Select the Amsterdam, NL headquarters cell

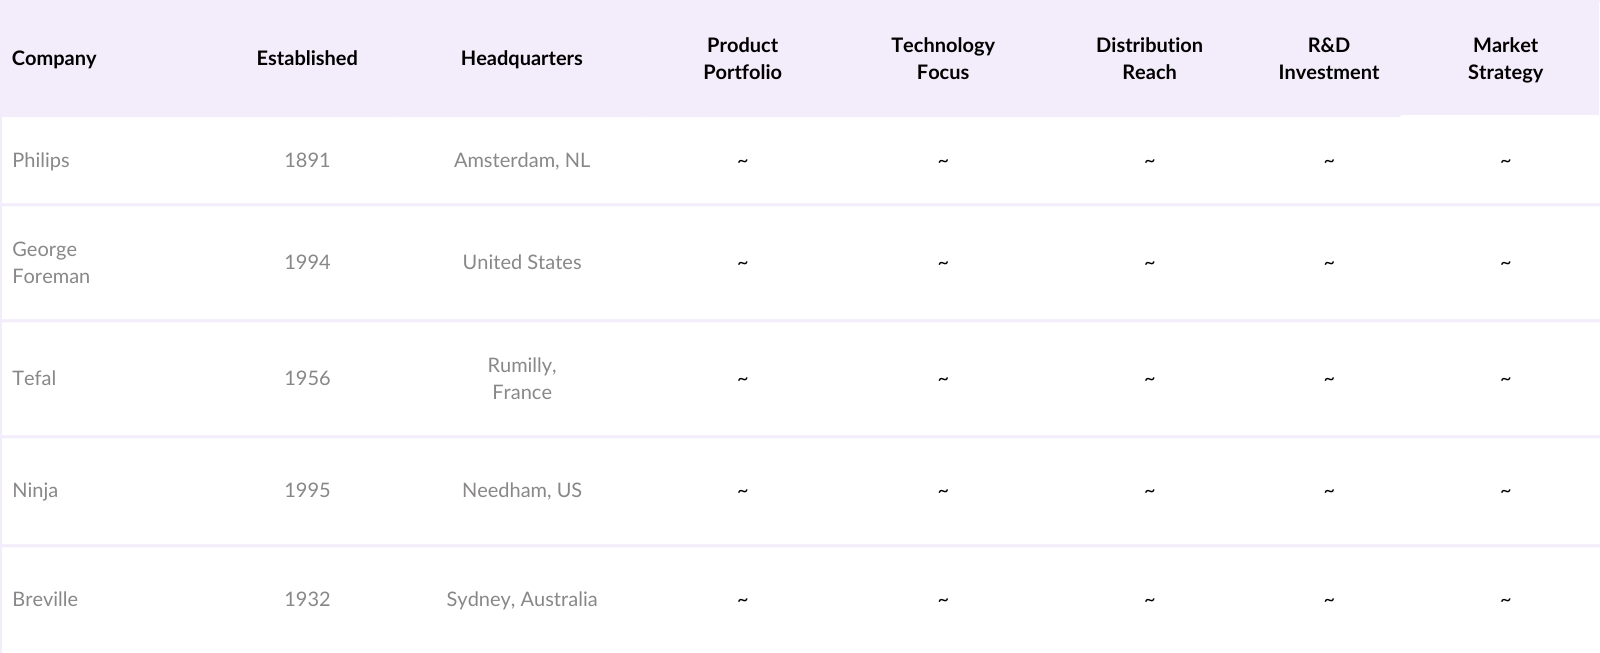pos(521,160)
